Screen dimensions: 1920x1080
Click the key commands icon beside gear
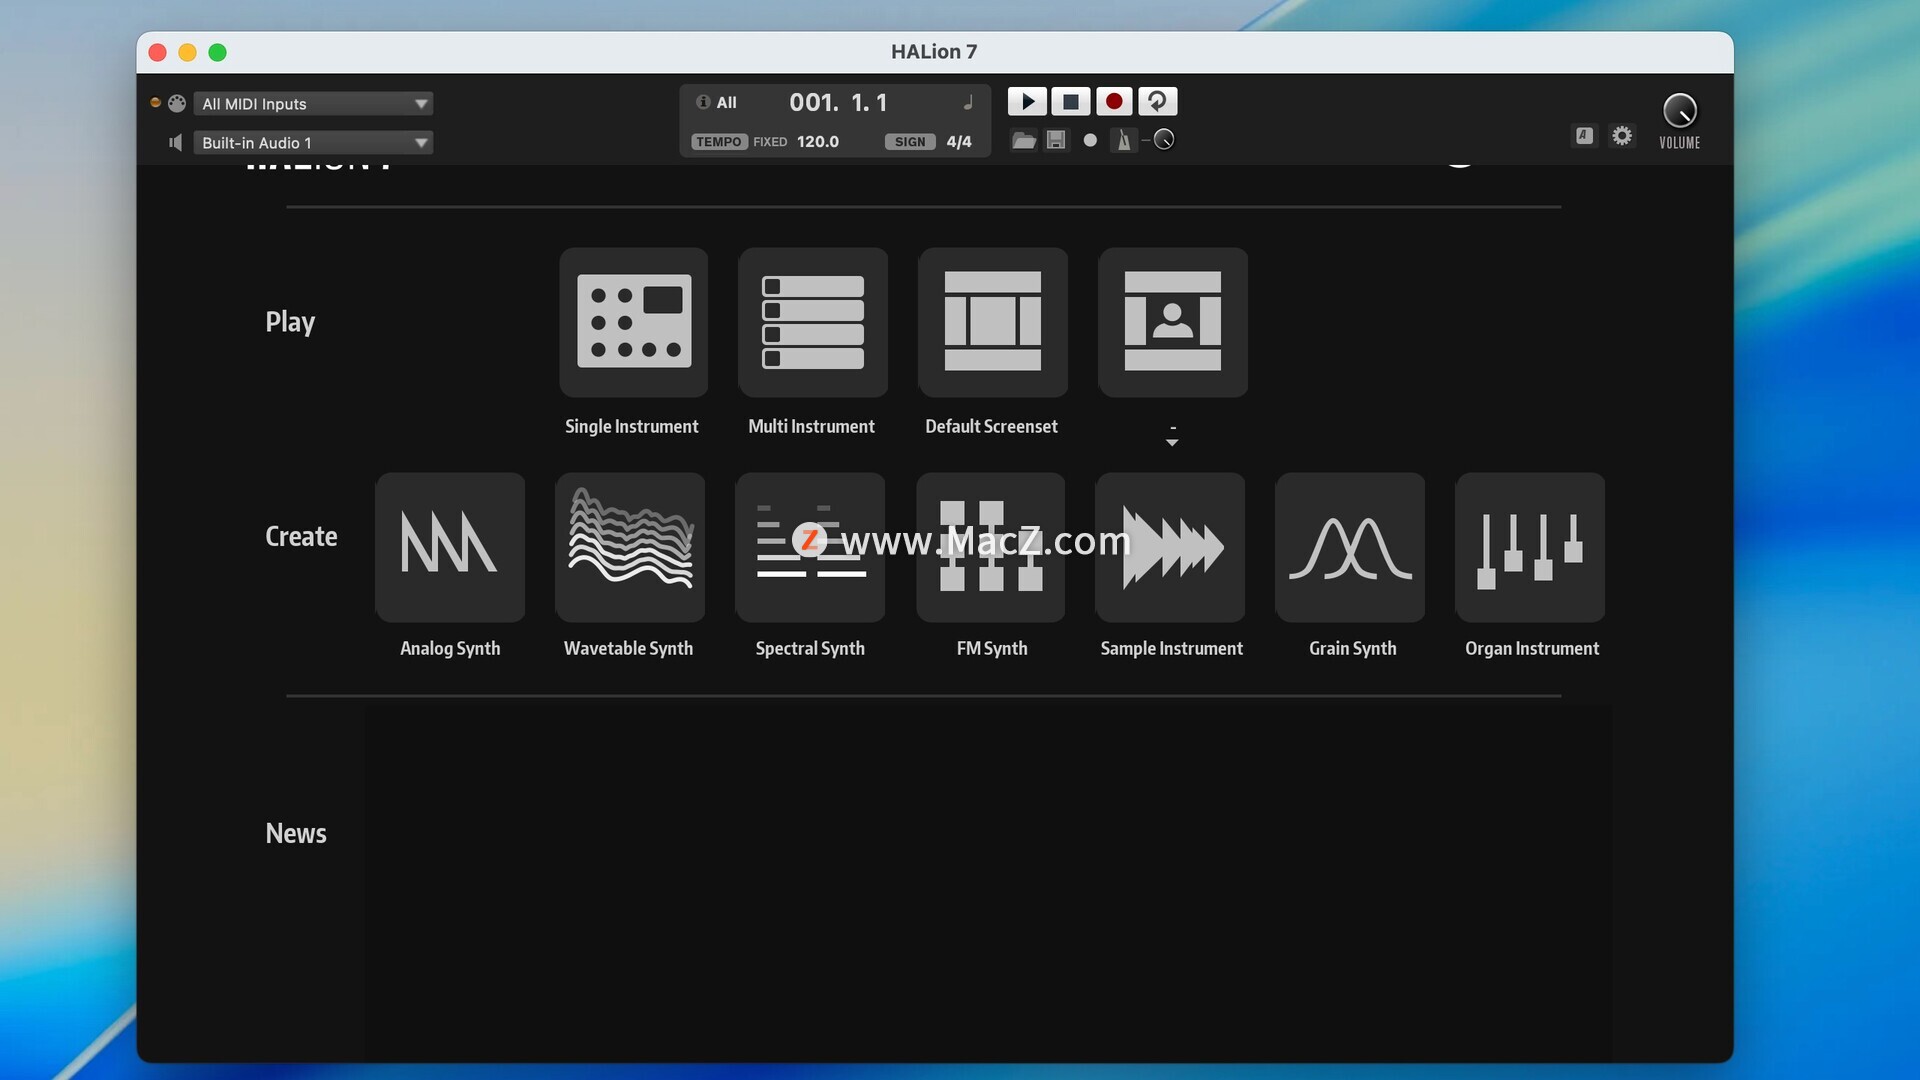point(1584,135)
